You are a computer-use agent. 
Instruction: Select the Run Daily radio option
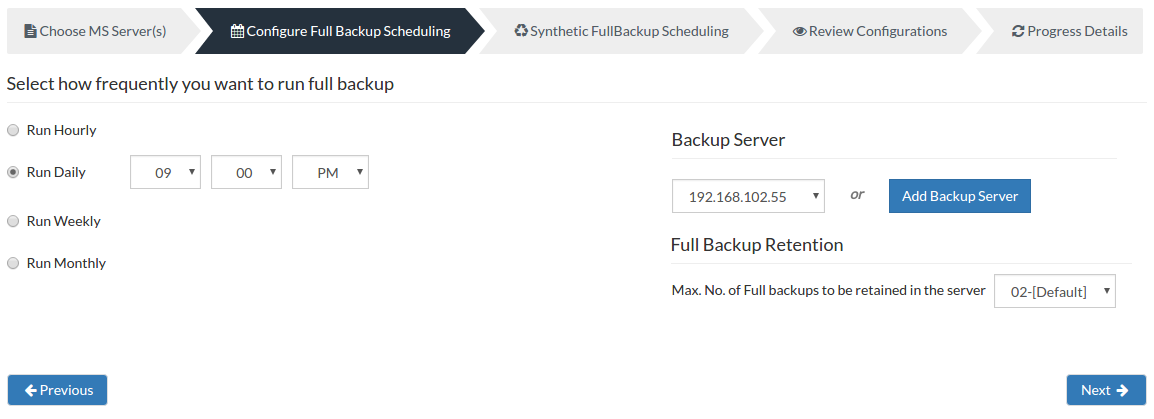tap(13, 172)
